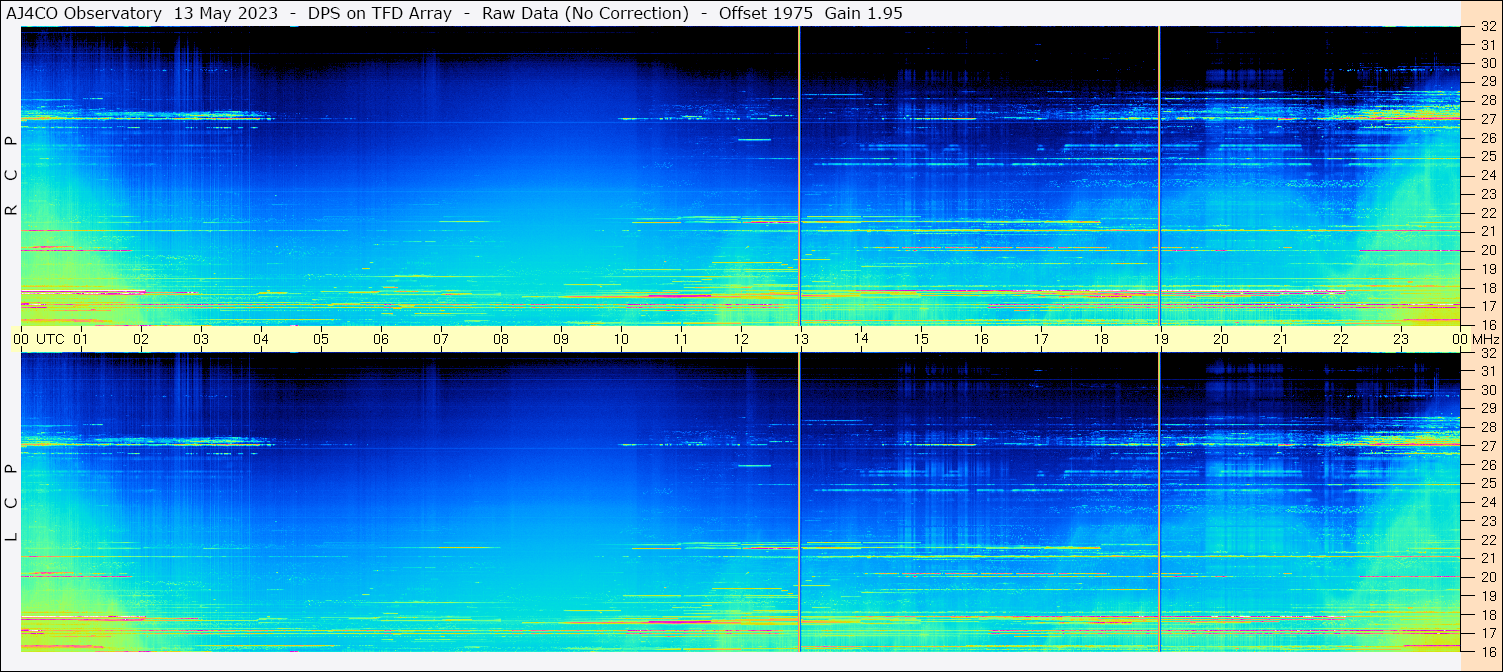Image resolution: width=1503 pixels, height=672 pixels.
Task: Click the 16 MHz label of LCP panel
Action: coord(1487,651)
